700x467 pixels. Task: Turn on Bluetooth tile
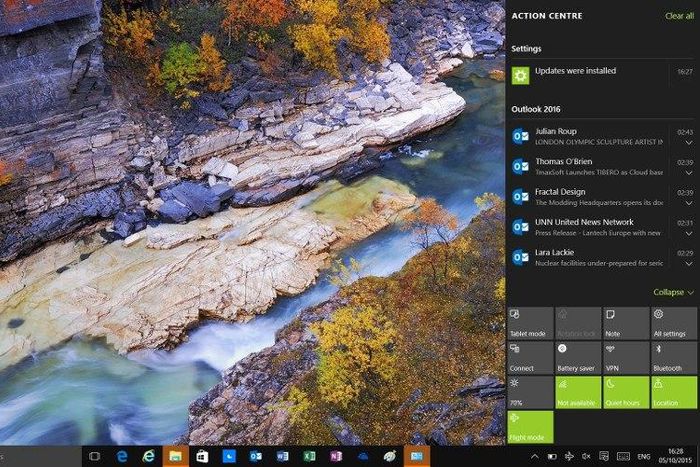pyautogui.click(x=674, y=358)
